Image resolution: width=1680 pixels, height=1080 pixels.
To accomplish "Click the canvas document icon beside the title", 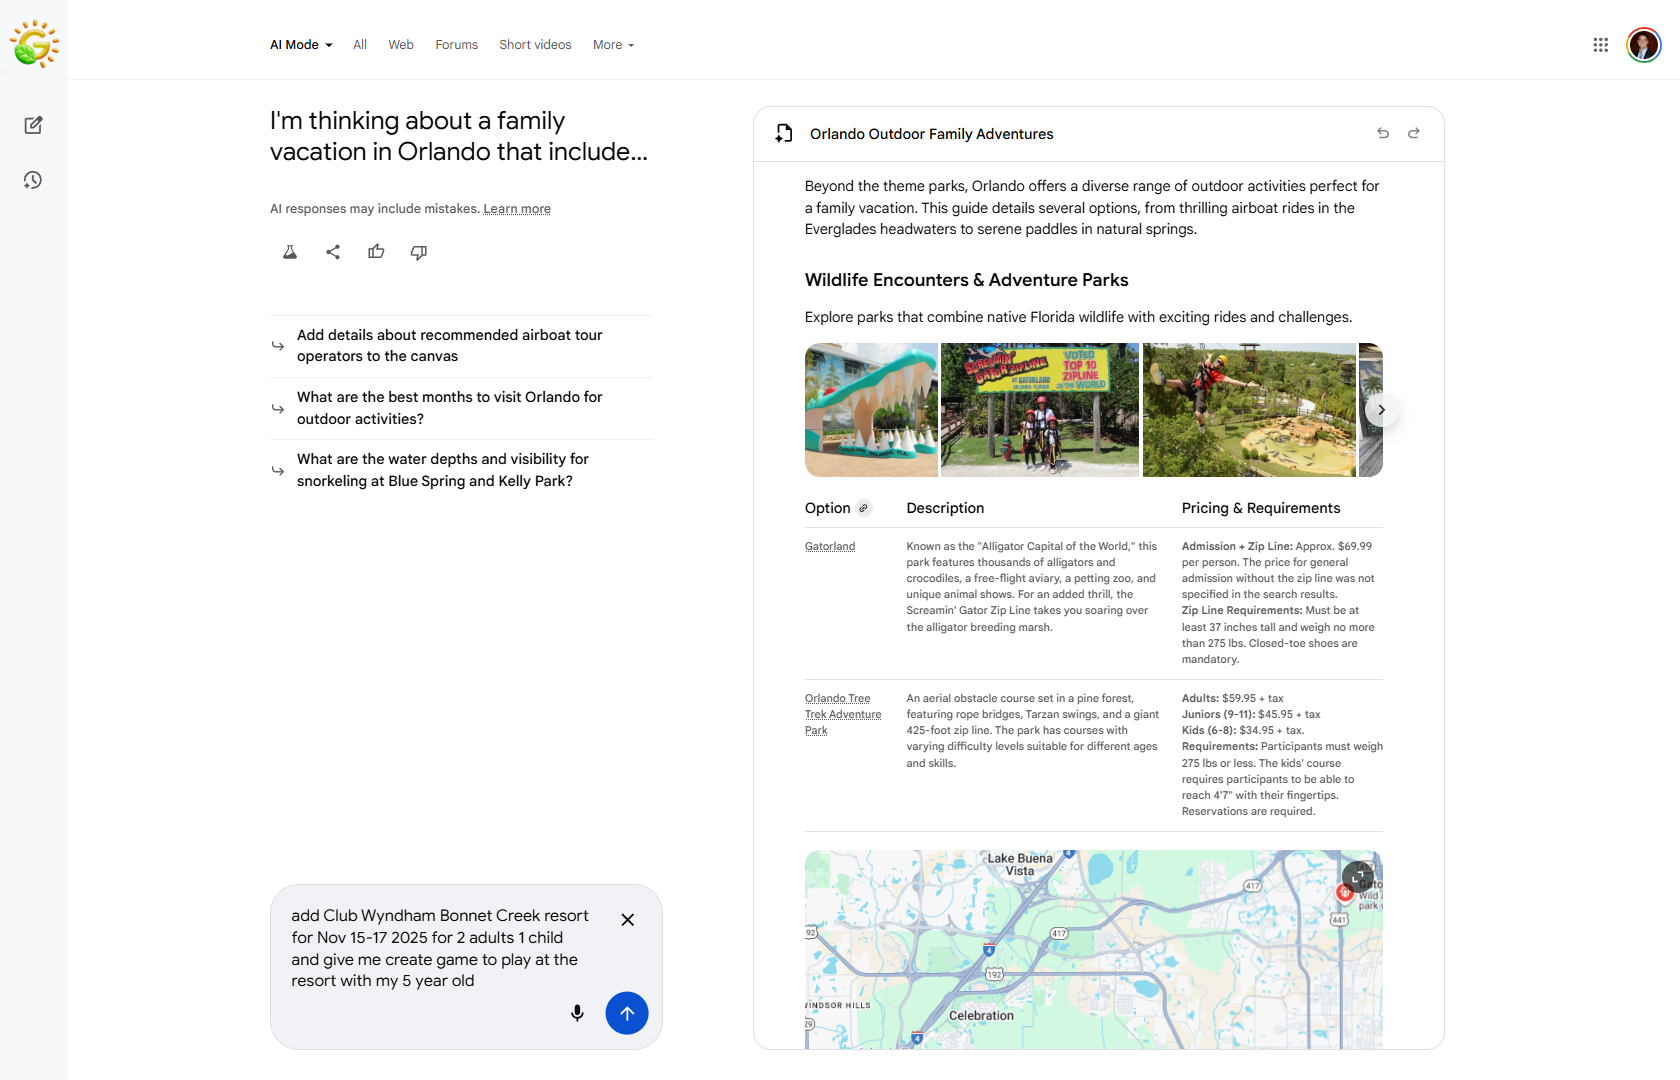I will pos(783,133).
